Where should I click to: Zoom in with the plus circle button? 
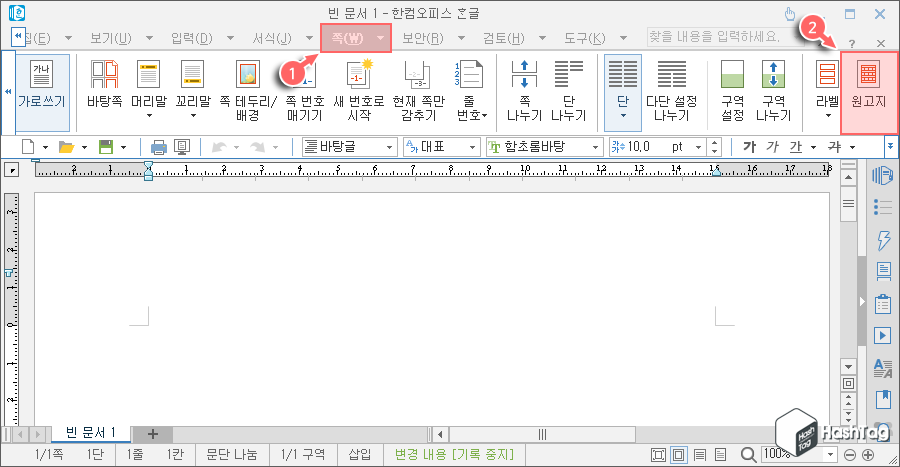868,455
